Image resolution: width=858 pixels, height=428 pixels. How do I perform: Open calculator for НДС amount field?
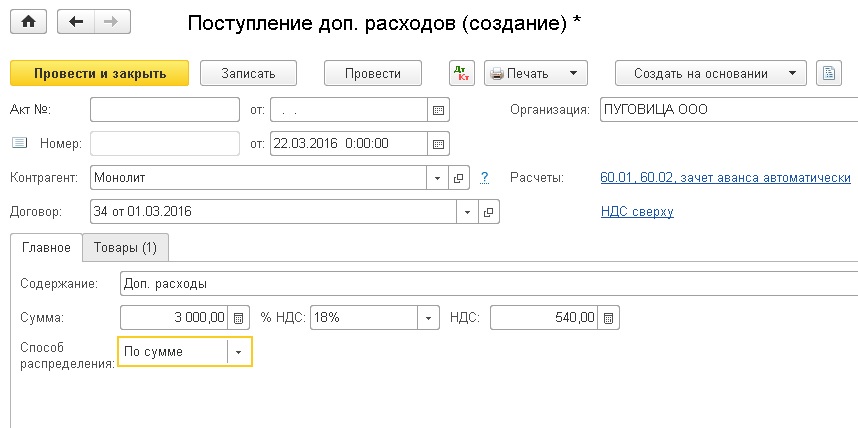coord(608,317)
